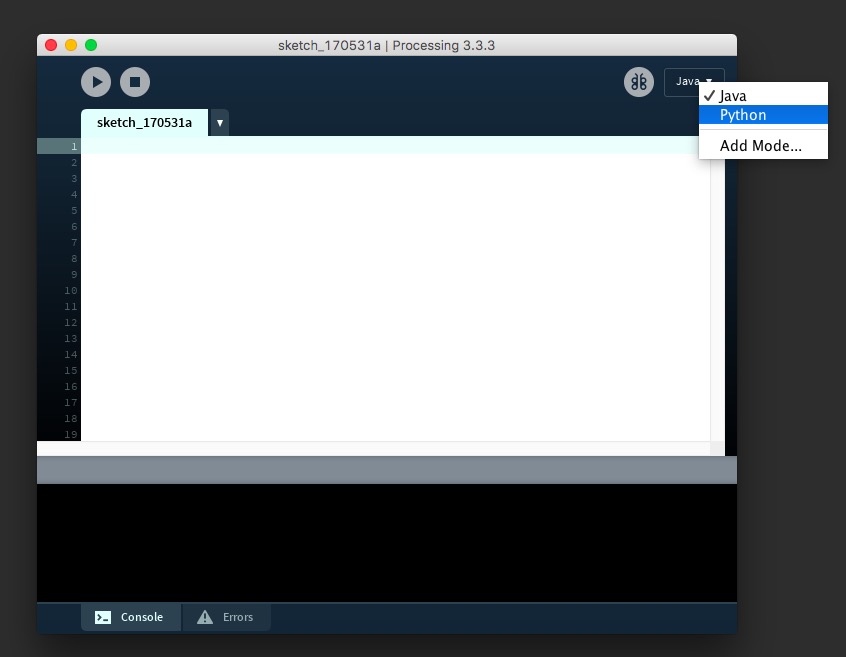Image resolution: width=846 pixels, height=657 pixels.
Task: Click the editor's vertical scrollbar
Action: pos(717,300)
